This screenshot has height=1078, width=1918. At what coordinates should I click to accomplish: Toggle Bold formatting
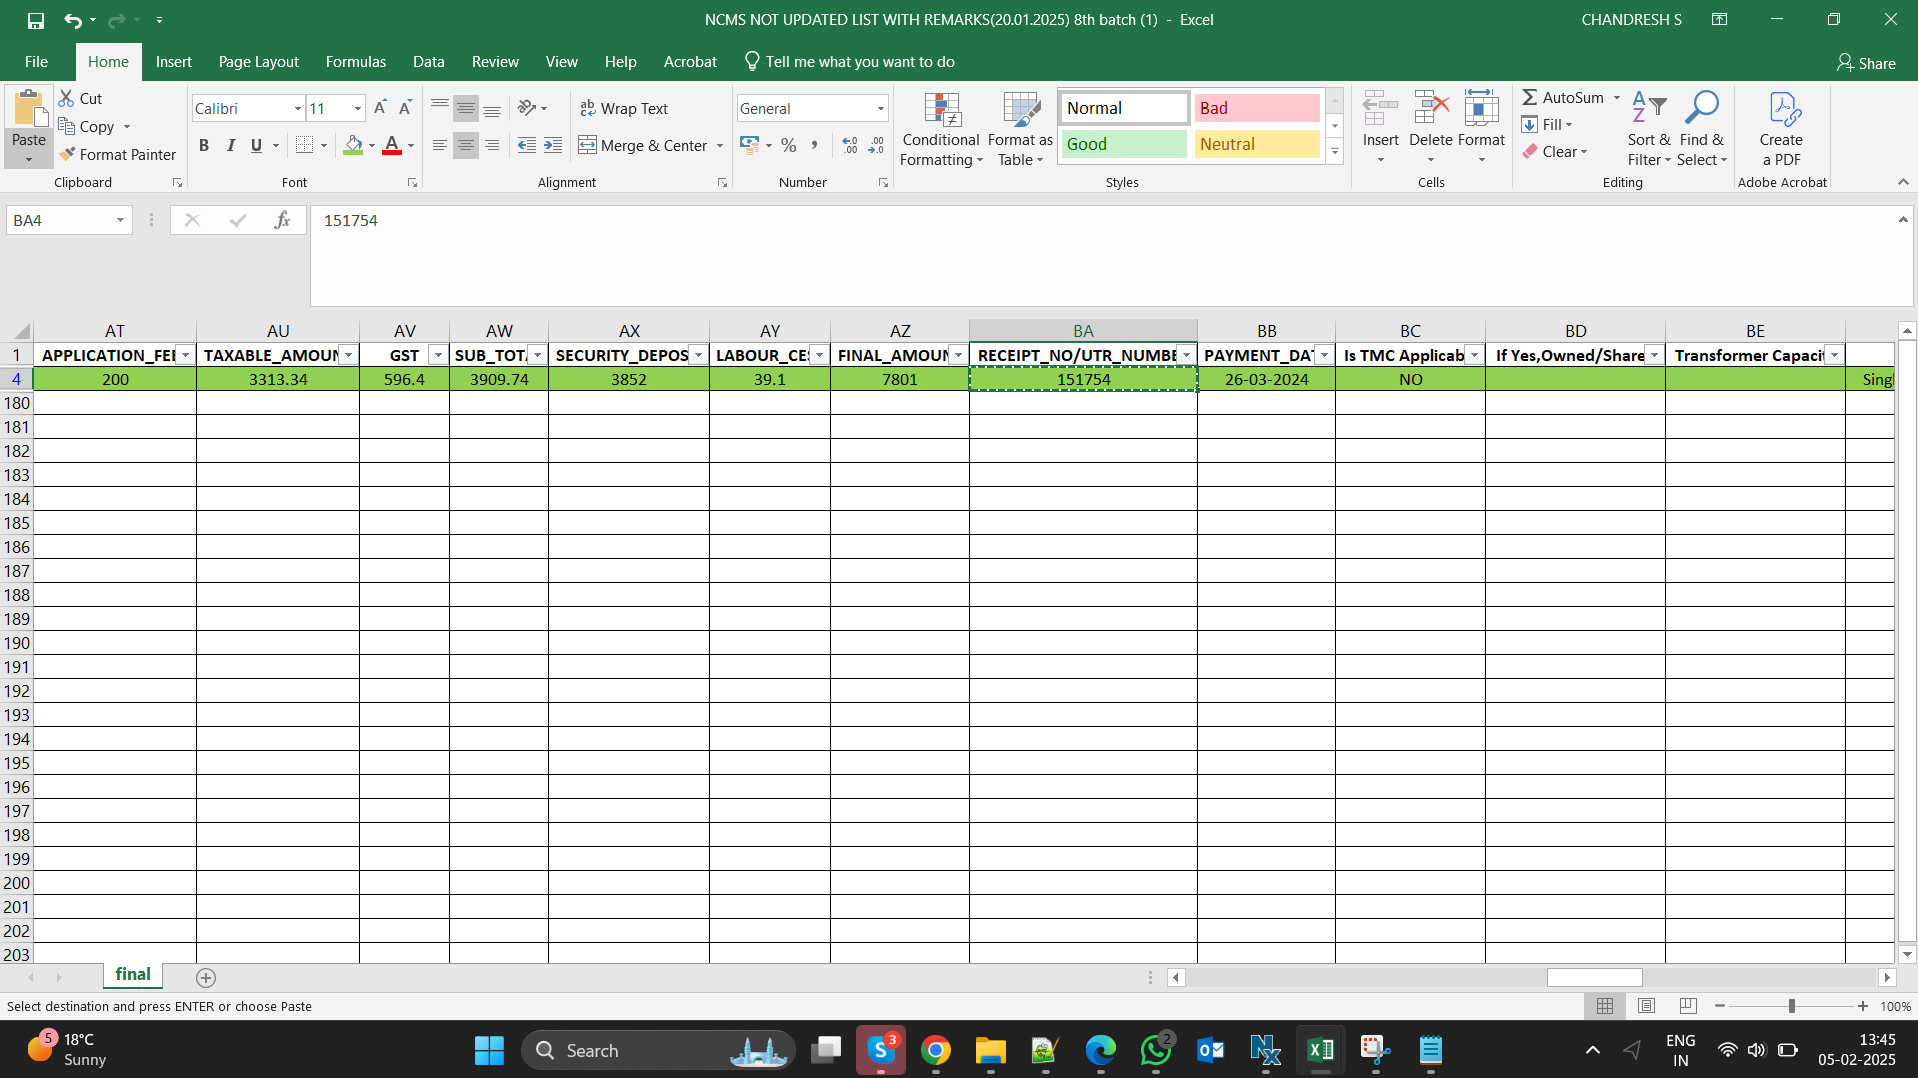[204, 146]
